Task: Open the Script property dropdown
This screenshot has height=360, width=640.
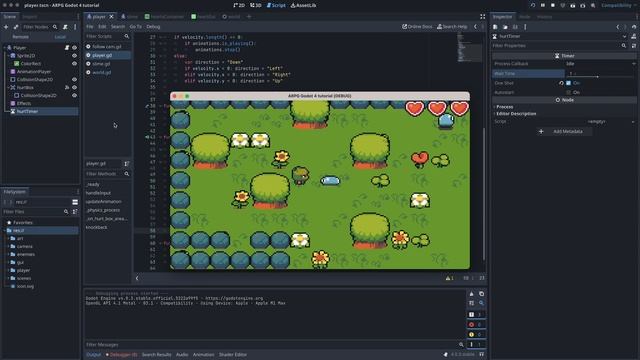Action: [x=600, y=122]
